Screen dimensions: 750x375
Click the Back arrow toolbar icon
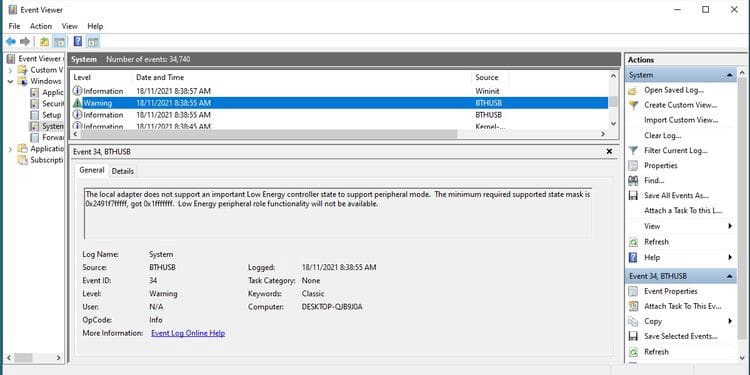tap(11, 42)
